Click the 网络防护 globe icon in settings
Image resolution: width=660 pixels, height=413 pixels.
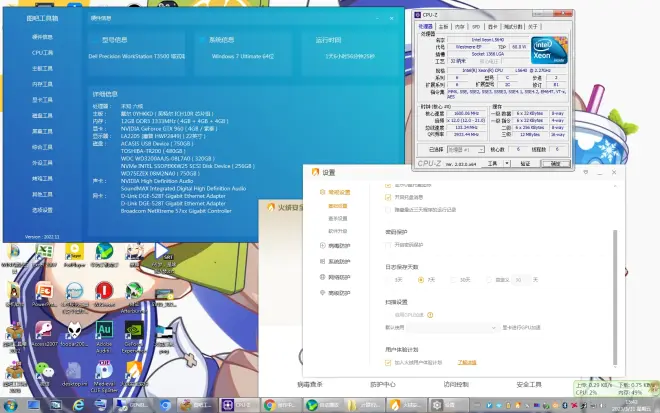(x=321, y=277)
